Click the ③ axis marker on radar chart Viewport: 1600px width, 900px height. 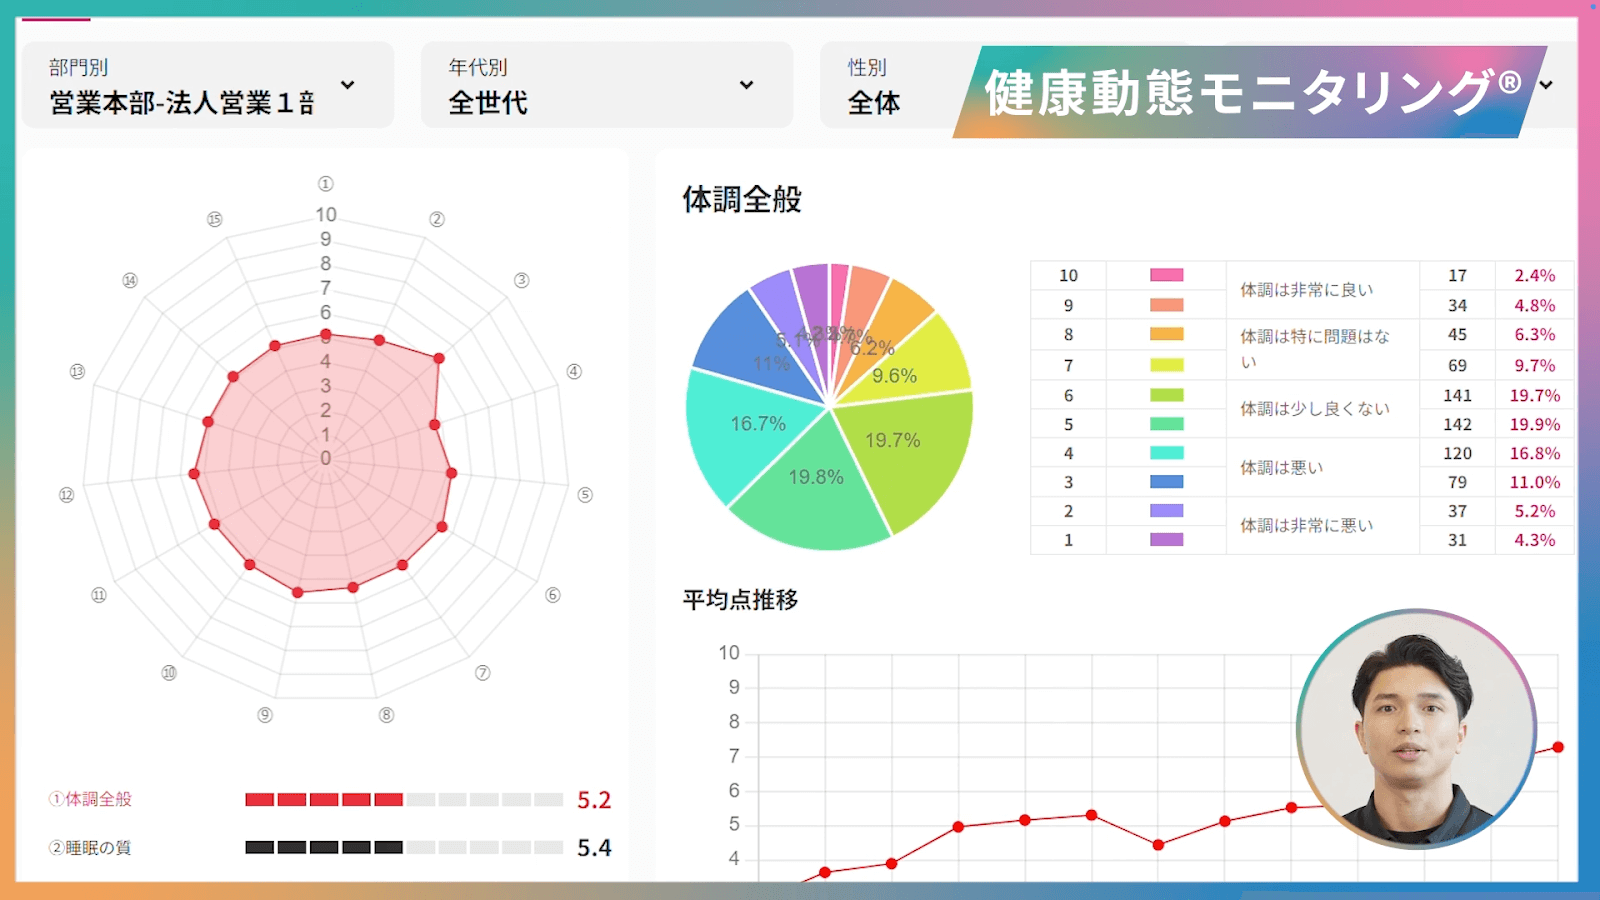point(521,281)
